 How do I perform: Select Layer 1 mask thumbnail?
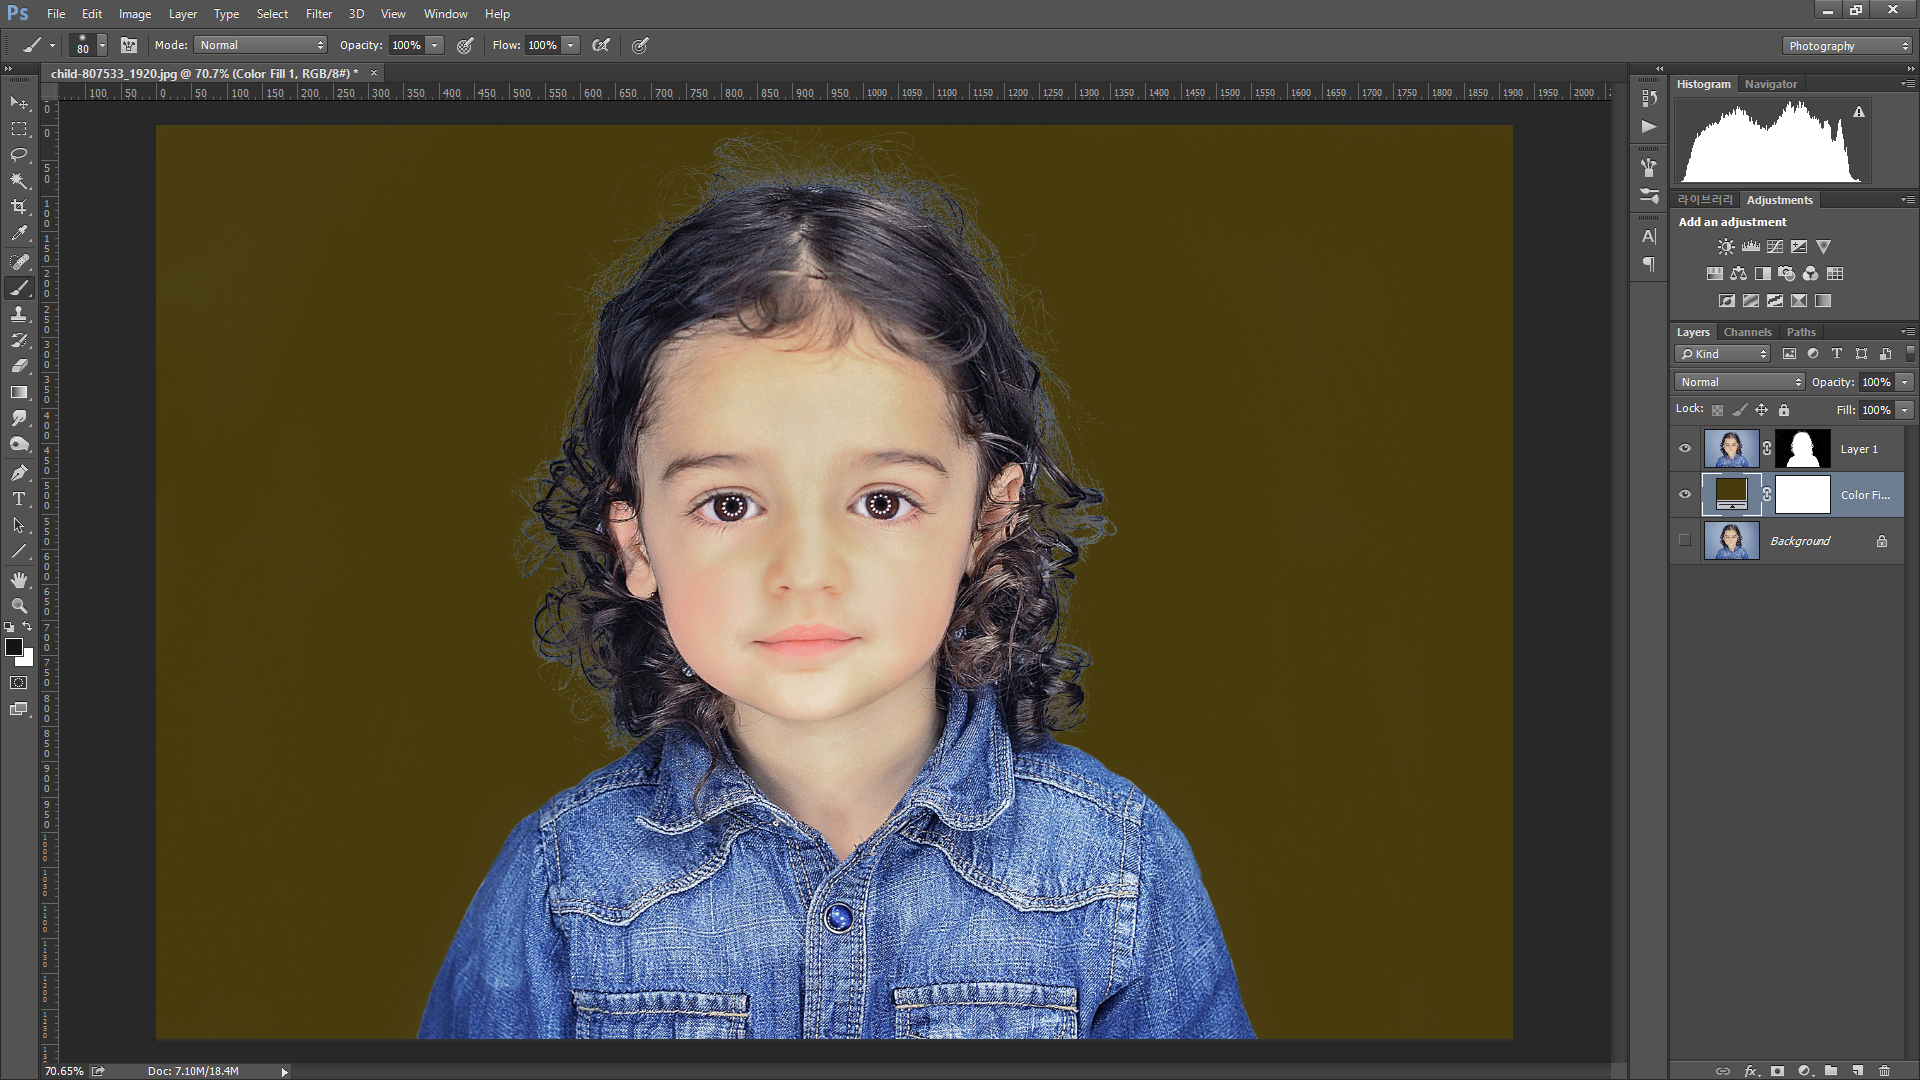[x=1802, y=449]
